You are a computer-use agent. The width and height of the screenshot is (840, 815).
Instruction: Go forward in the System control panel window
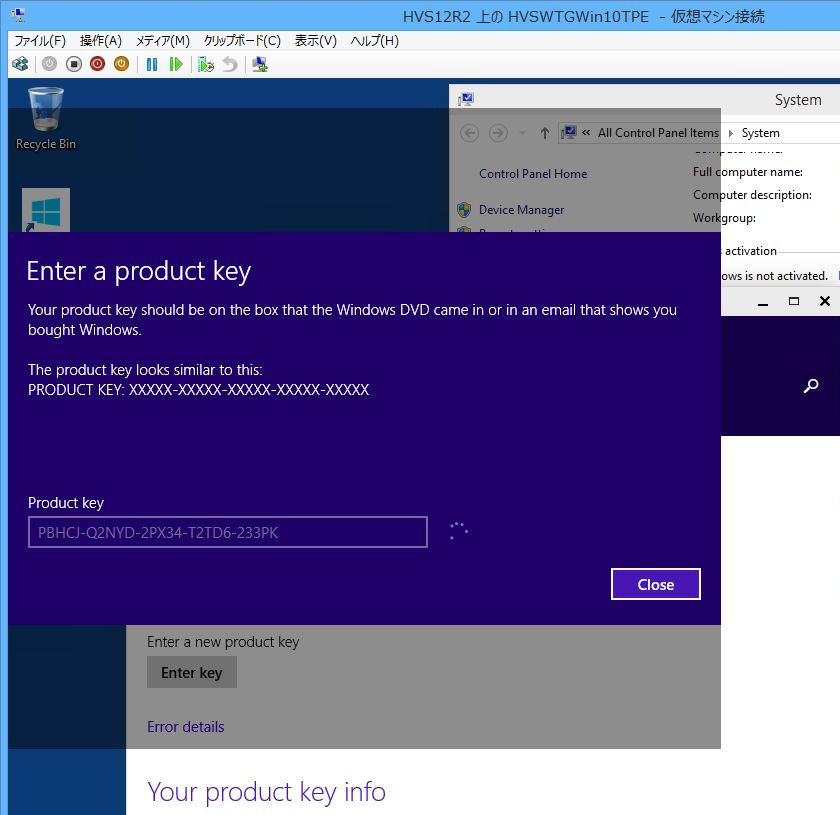[498, 133]
